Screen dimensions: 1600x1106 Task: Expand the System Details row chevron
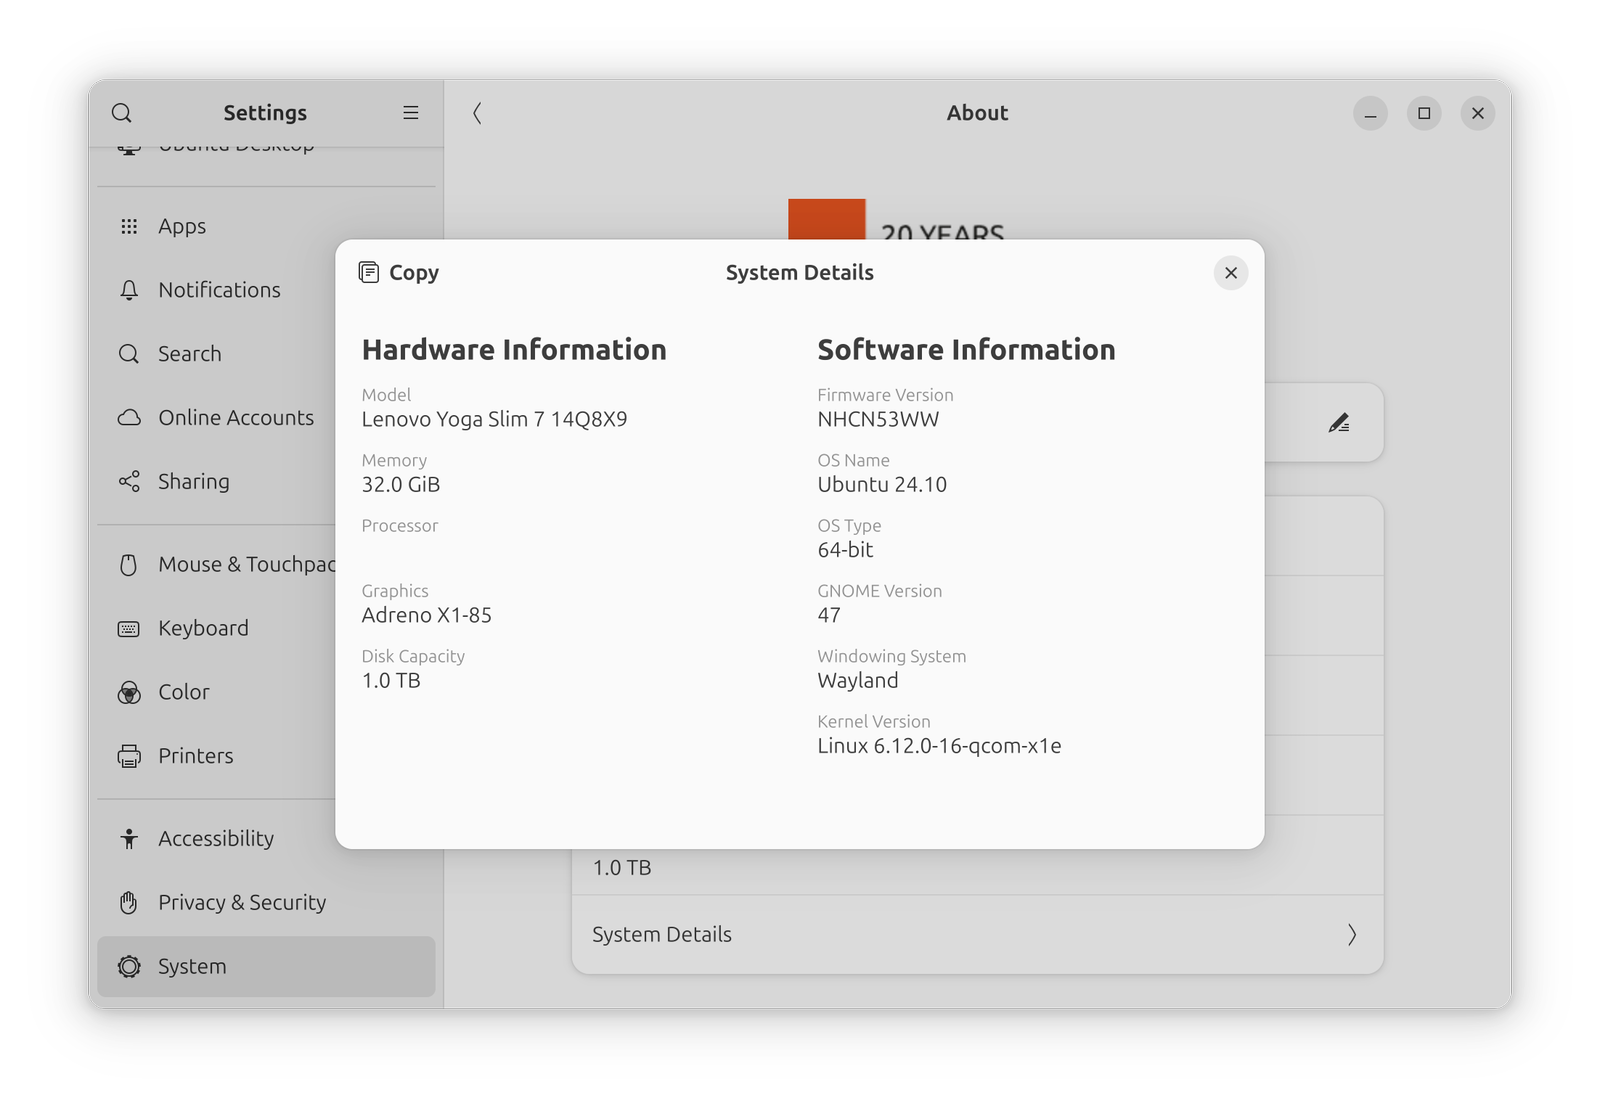tap(1351, 935)
